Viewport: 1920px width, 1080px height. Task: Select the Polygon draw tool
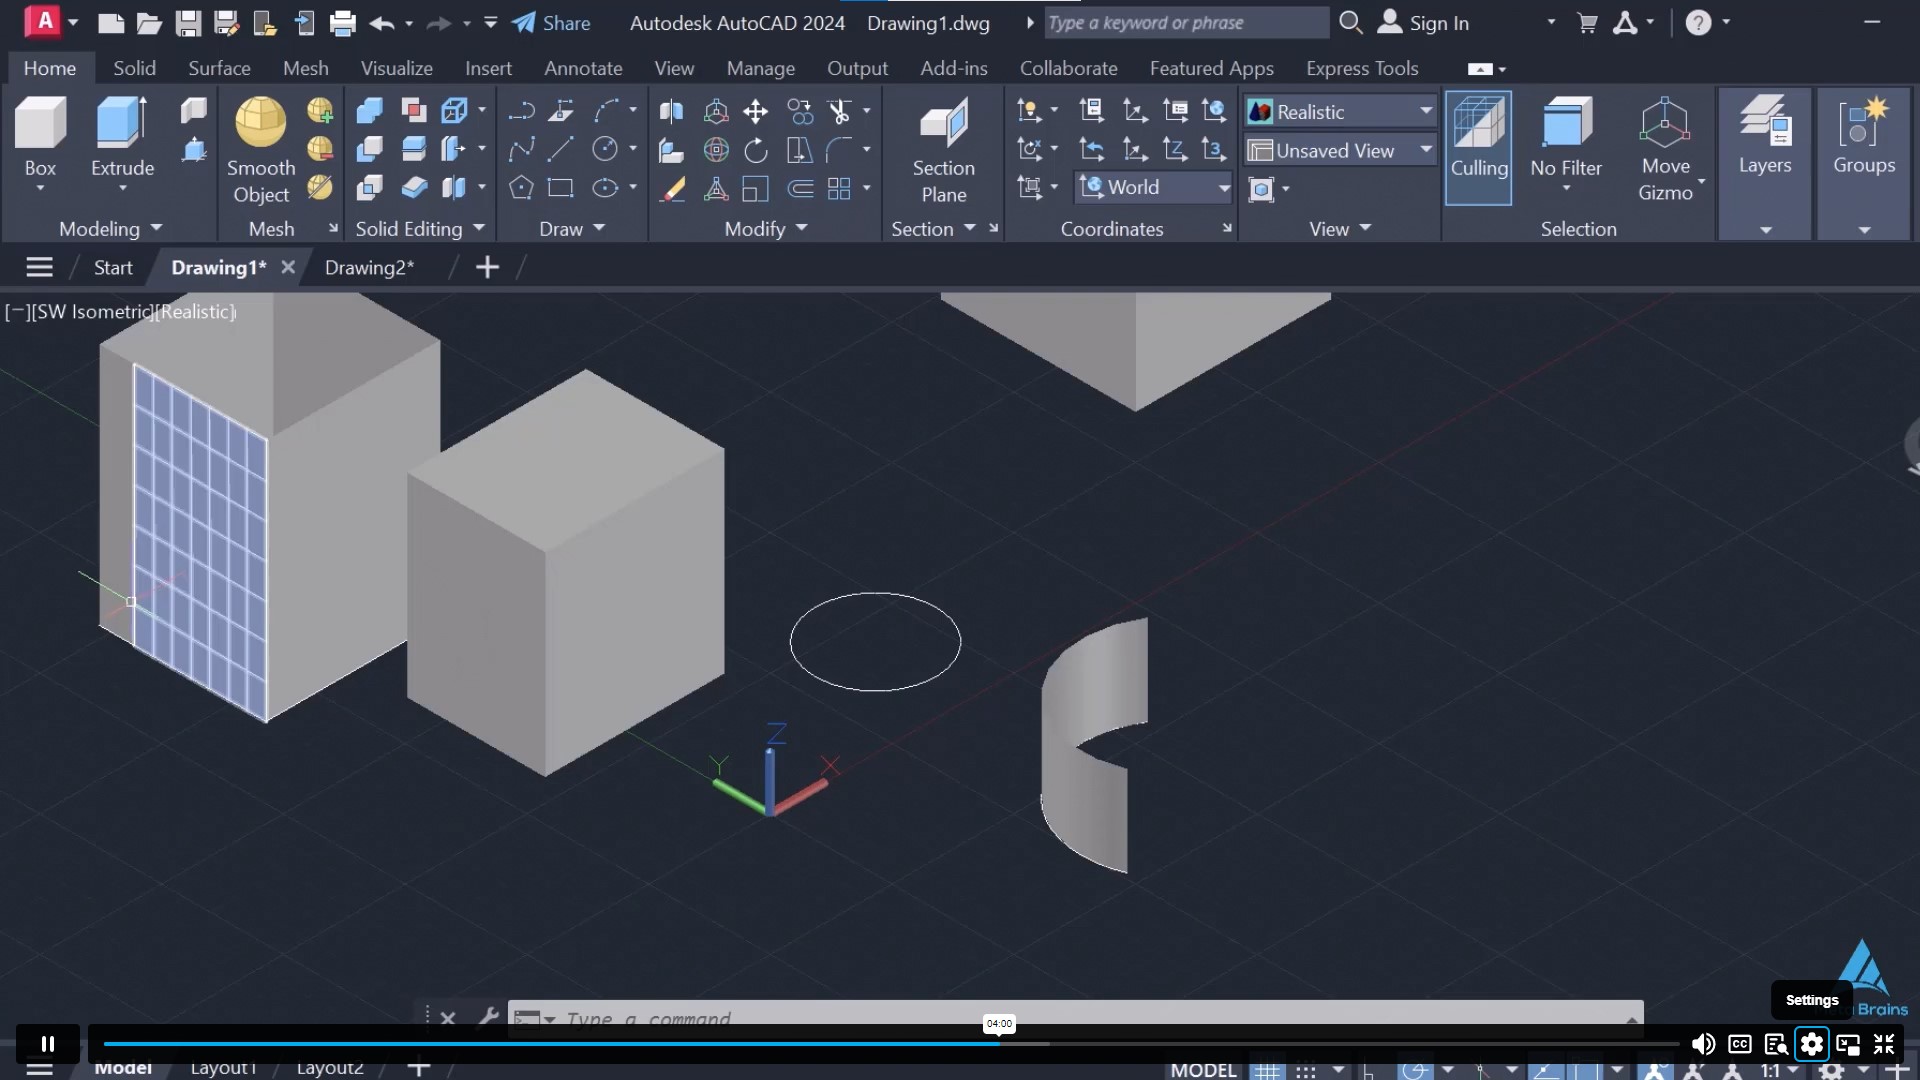[521, 188]
